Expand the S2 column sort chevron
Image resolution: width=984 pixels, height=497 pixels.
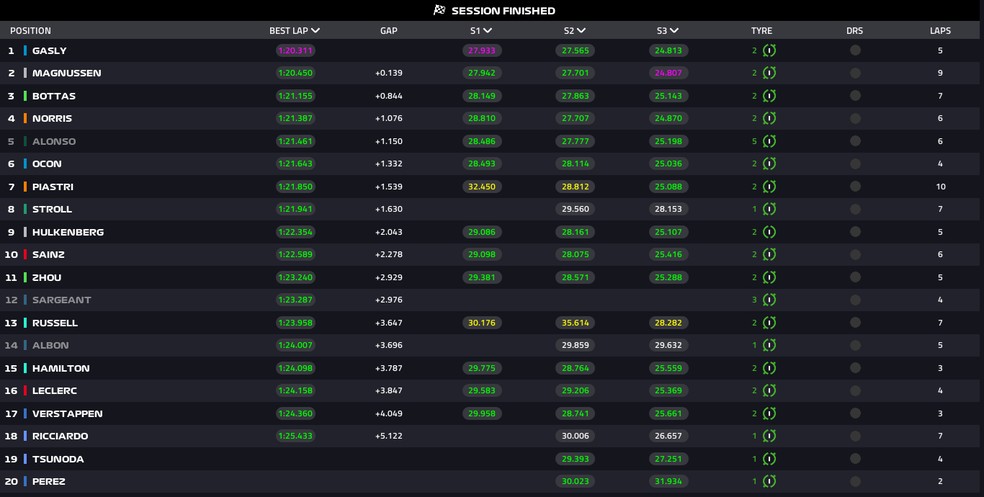[581, 31]
